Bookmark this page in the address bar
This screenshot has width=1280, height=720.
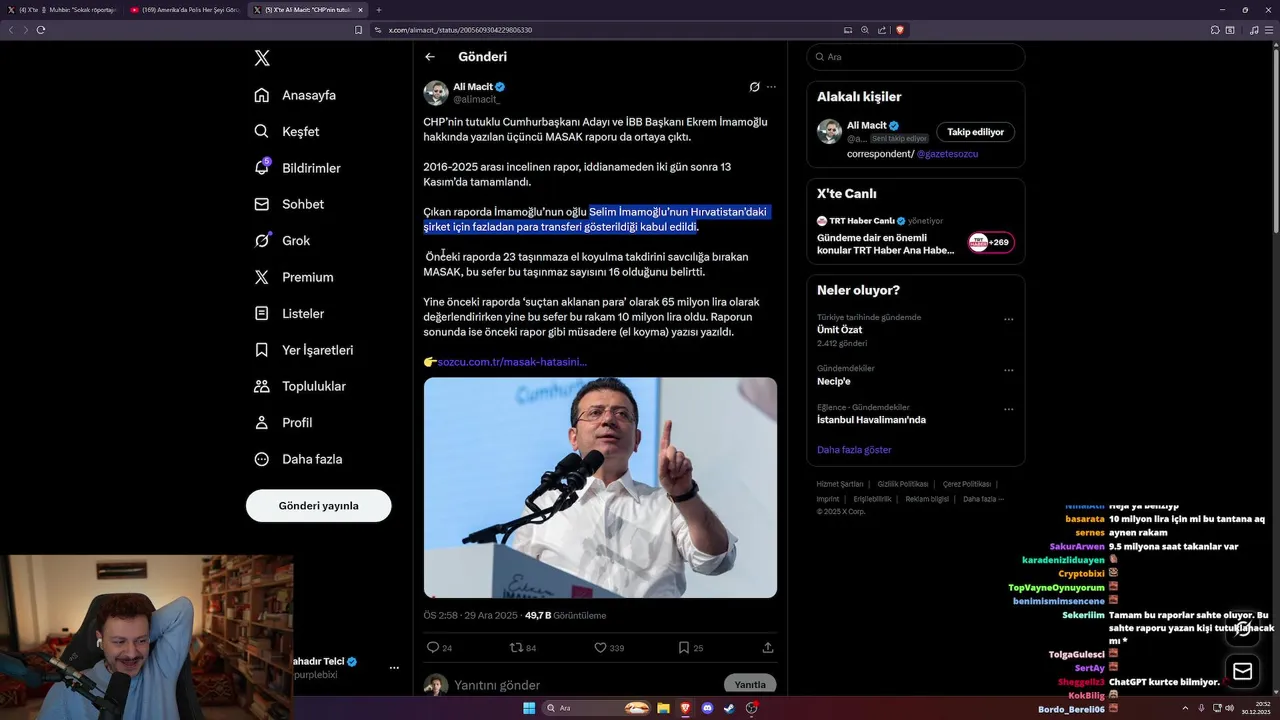[358, 30]
